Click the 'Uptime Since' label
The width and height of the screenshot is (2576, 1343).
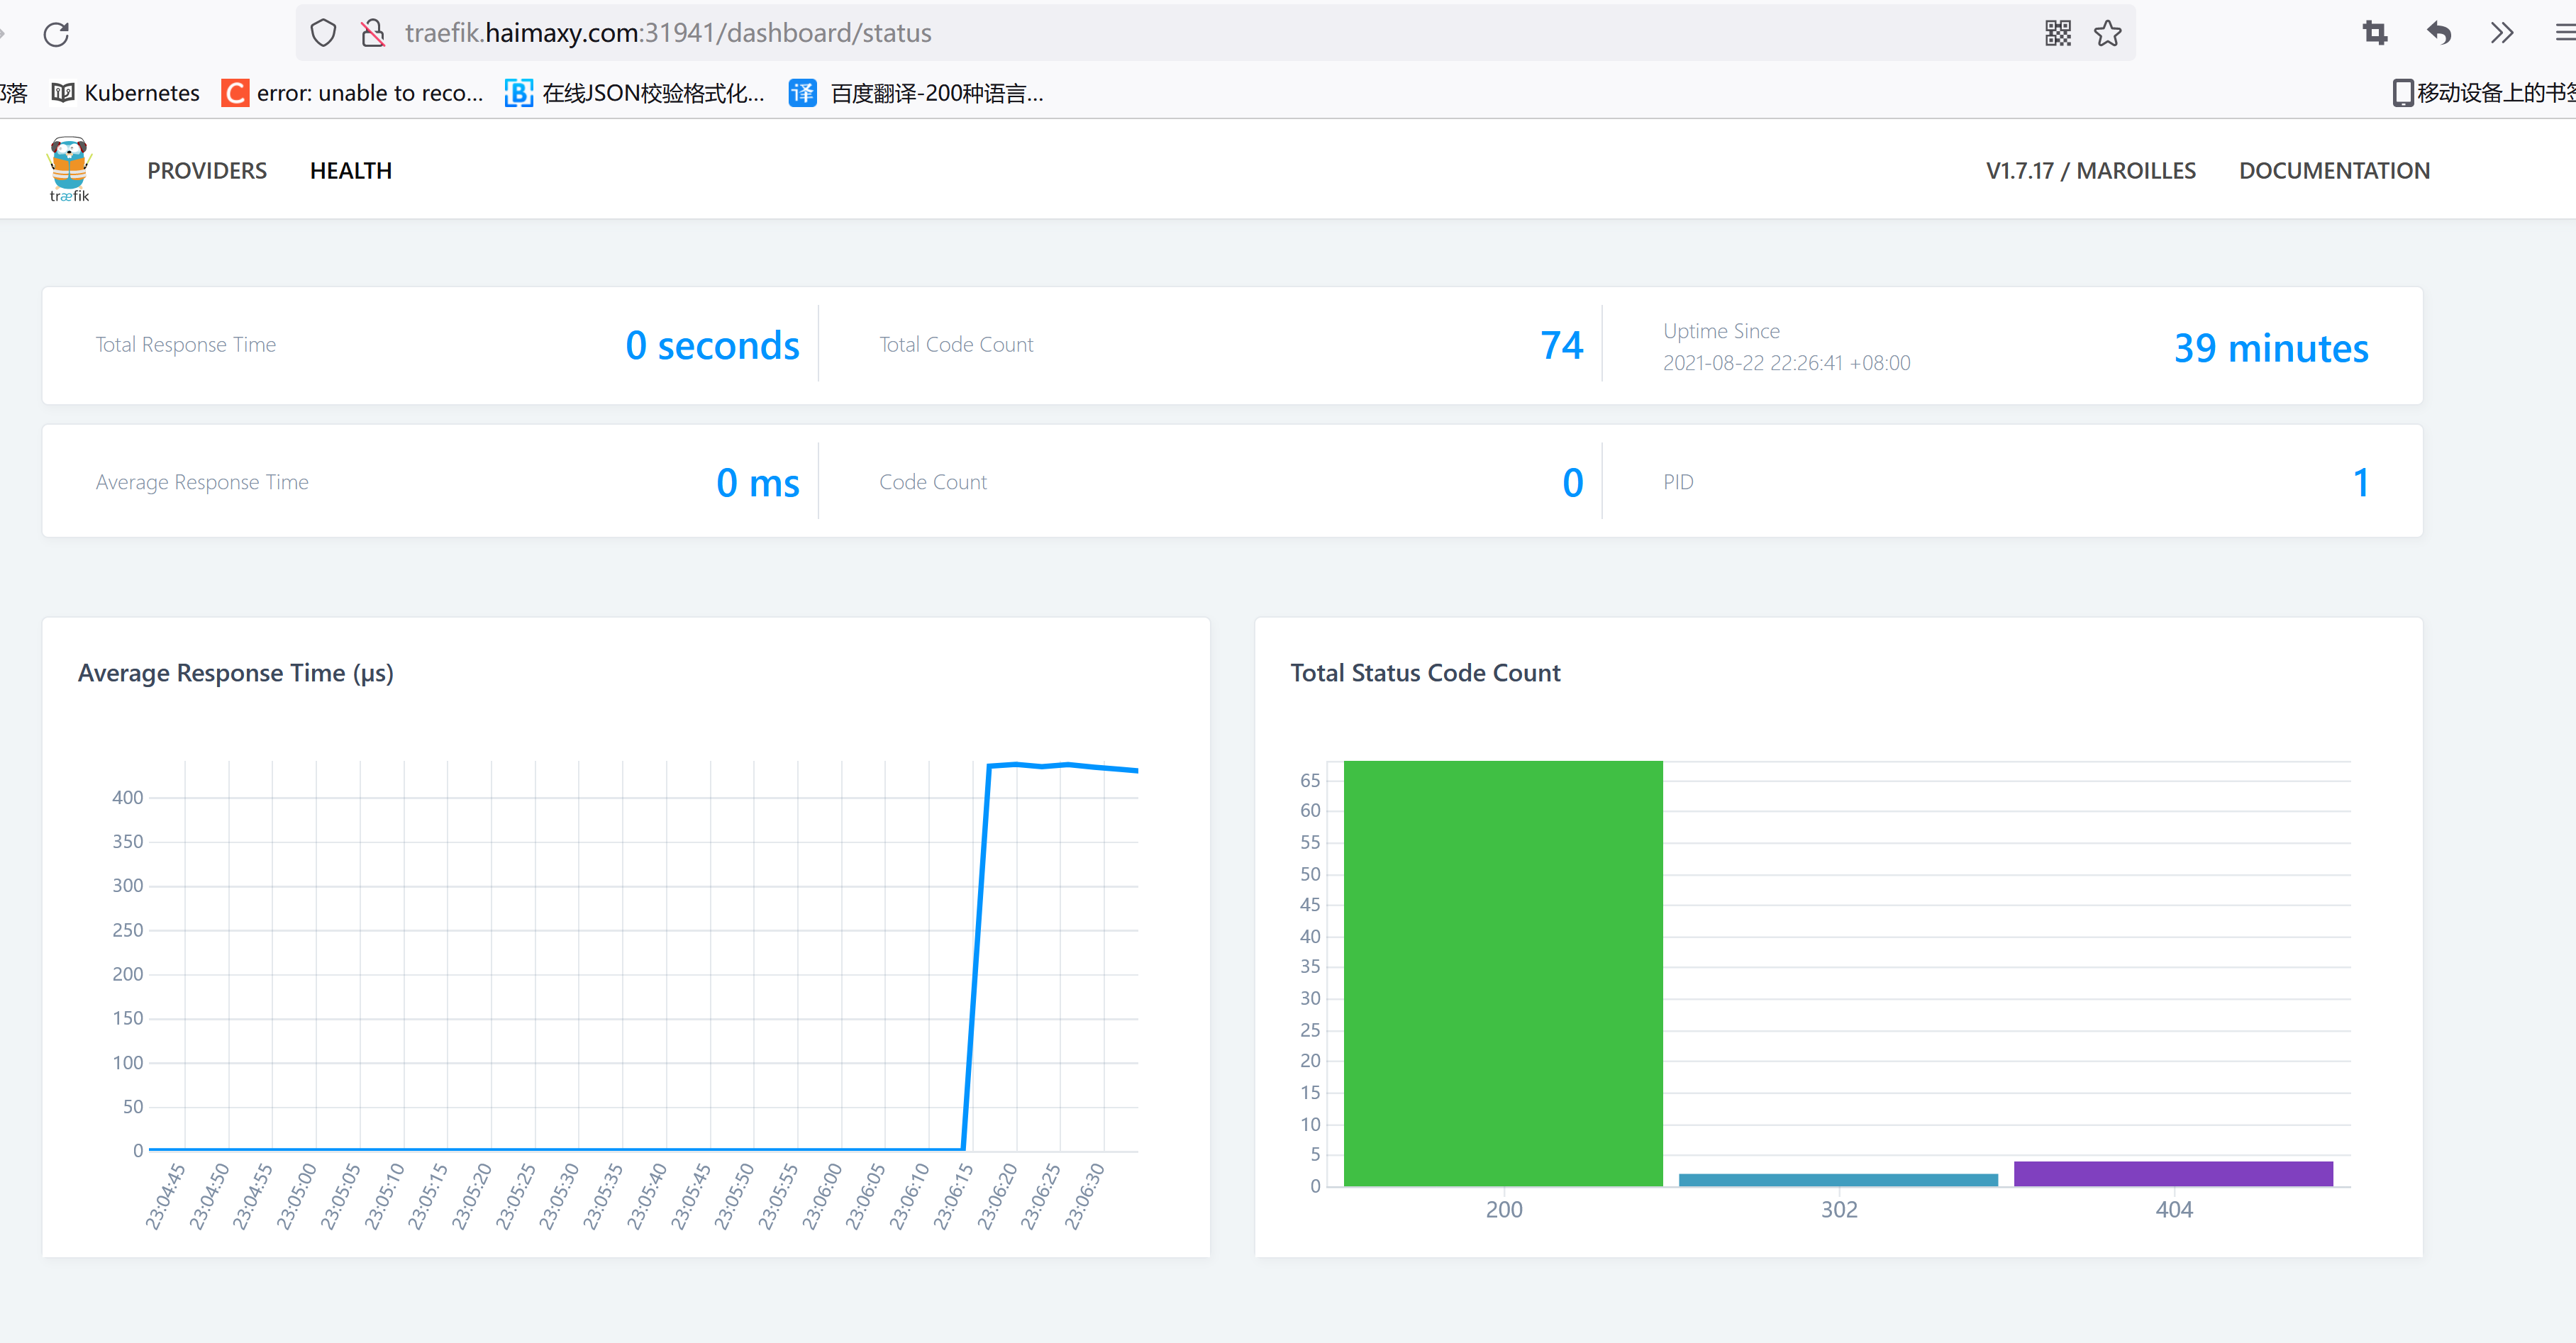[x=1721, y=331]
